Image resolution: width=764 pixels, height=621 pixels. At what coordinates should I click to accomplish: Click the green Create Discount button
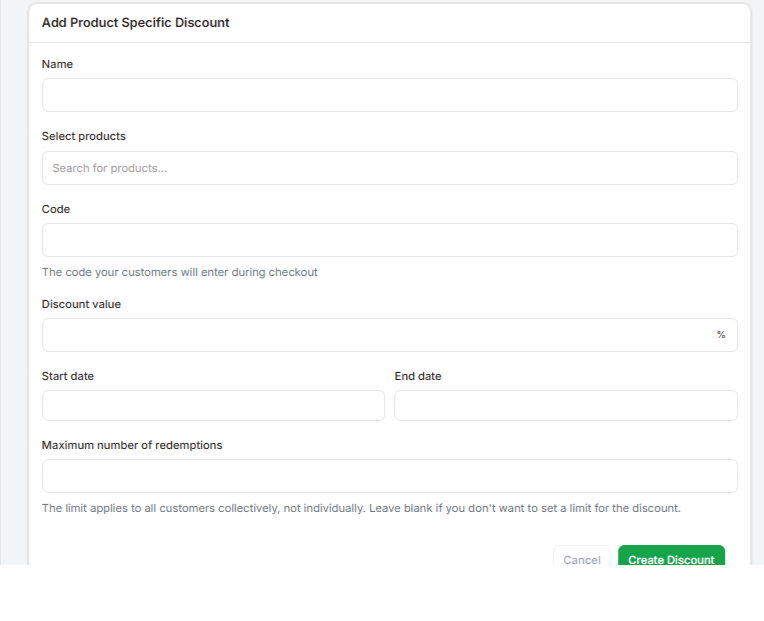pos(671,558)
